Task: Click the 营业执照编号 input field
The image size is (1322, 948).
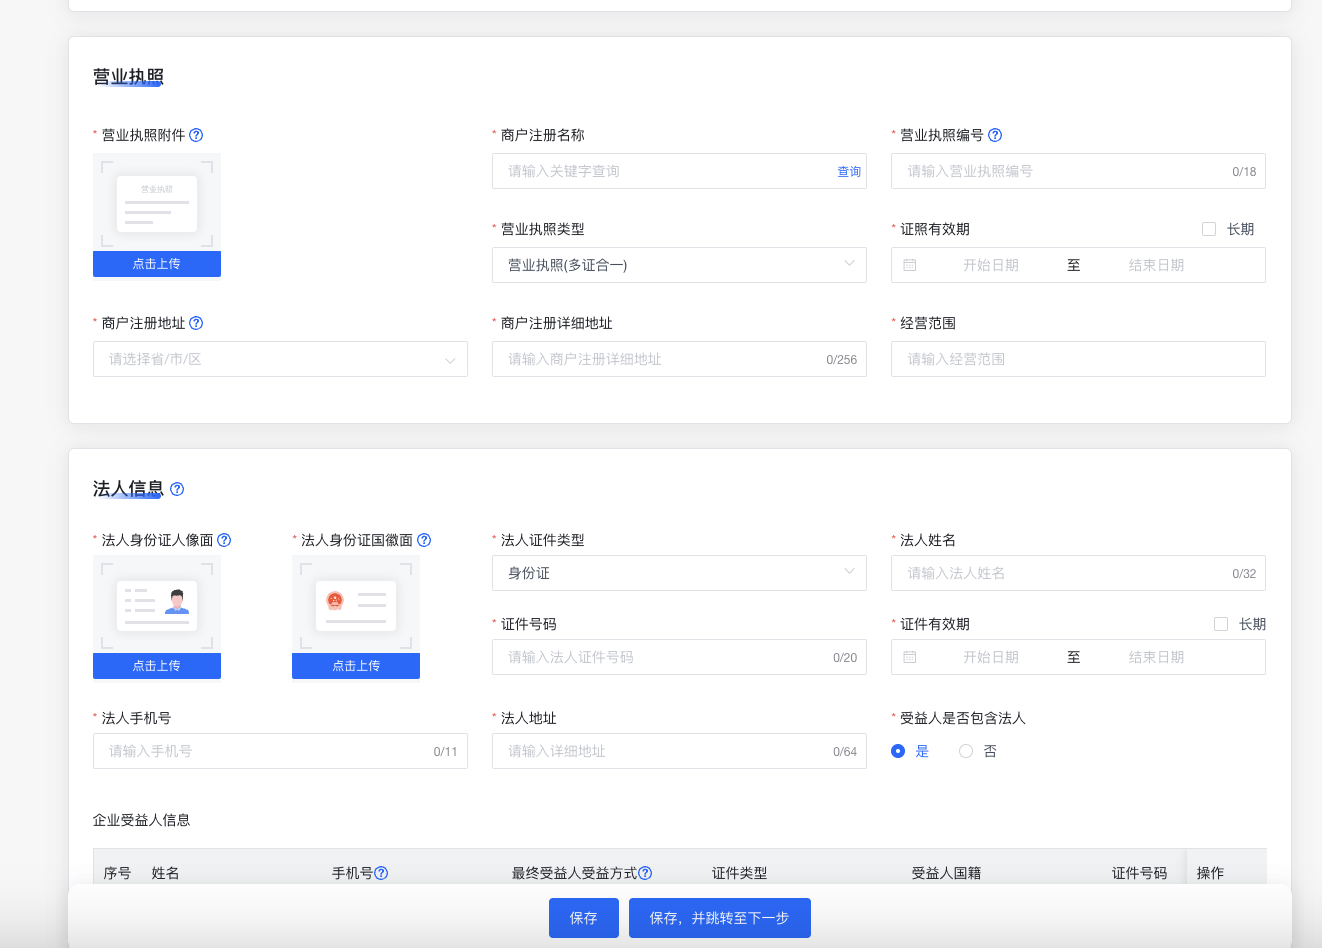Action: pos(1060,171)
